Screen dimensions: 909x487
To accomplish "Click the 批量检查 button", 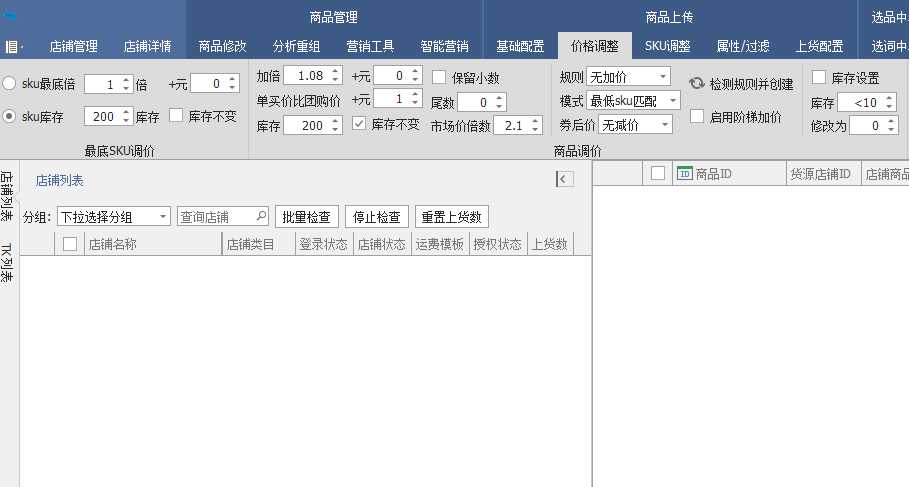I will click(x=306, y=217).
